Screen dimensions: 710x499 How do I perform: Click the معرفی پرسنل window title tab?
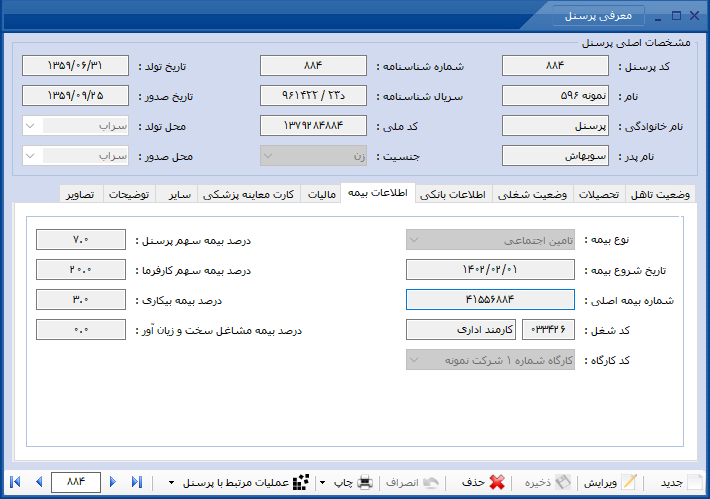598,16
